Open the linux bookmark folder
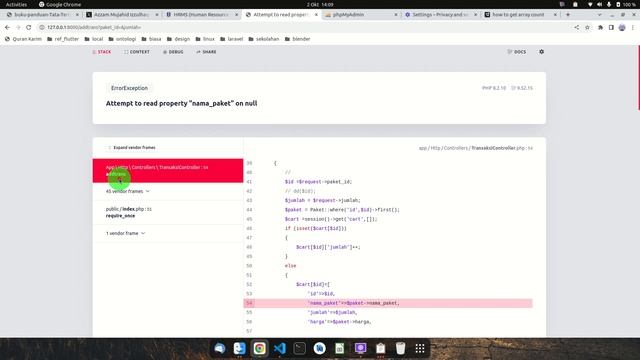This screenshot has height=360, width=640. [x=205, y=39]
